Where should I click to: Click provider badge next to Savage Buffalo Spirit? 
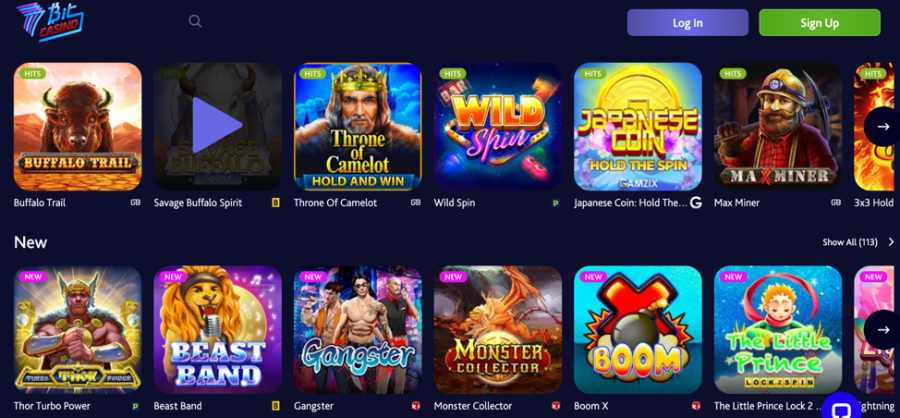point(276,203)
